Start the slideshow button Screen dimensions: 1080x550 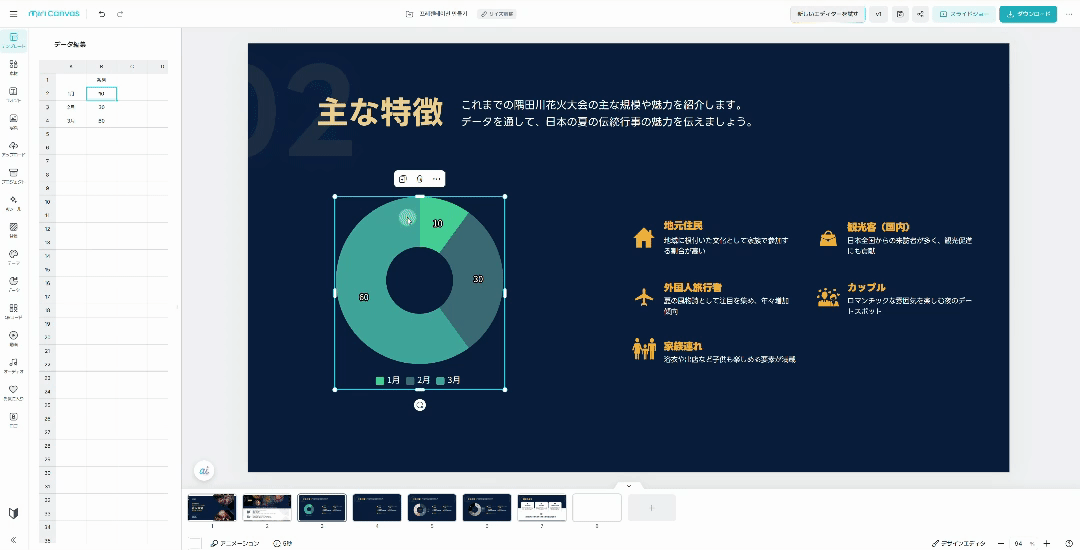tap(964, 14)
